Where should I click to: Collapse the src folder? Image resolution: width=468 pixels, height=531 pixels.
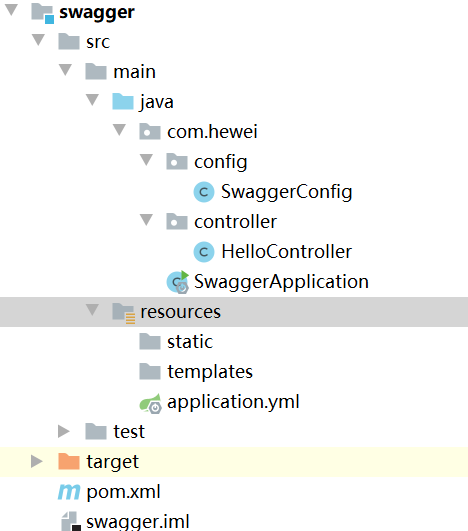pos(38,40)
